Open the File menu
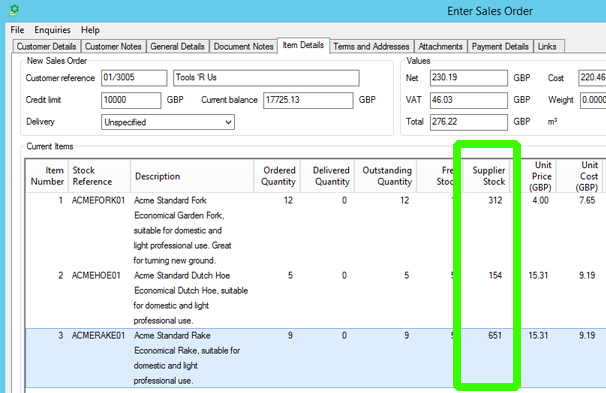The image size is (606, 393). pos(17,30)
